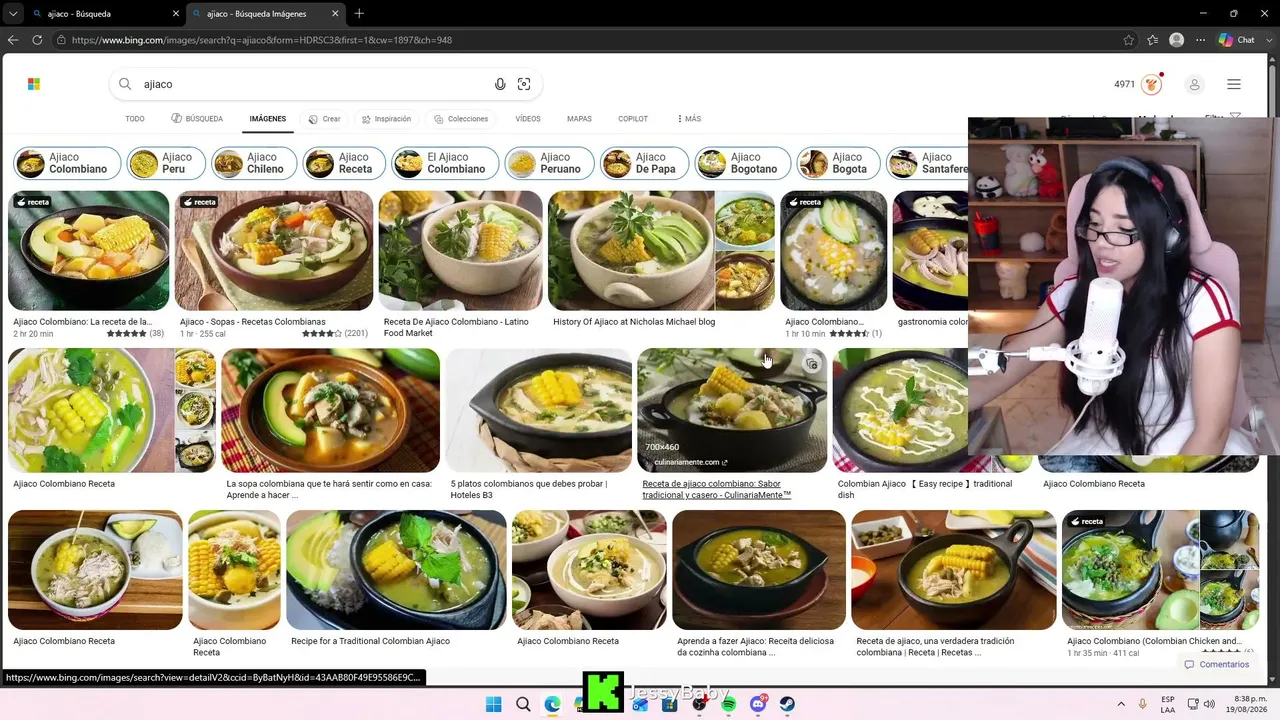The width and height of the screenshot is (1280, 720).
Task: Open Steam from the taskbar
Action: pyautogui.click(x=788, y=704)
